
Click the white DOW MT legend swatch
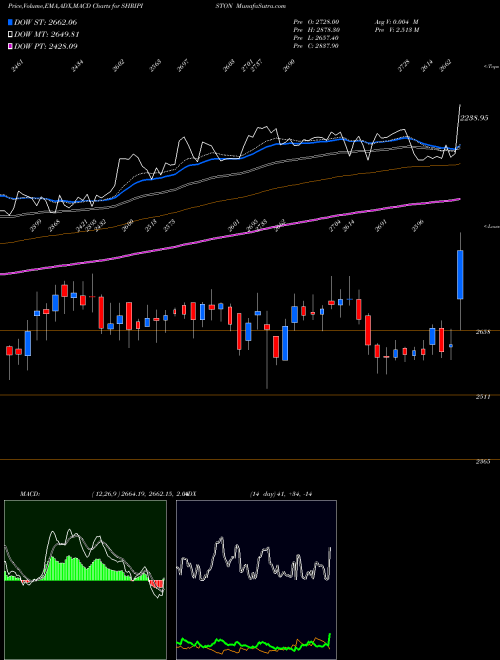(x=10, y=34)
